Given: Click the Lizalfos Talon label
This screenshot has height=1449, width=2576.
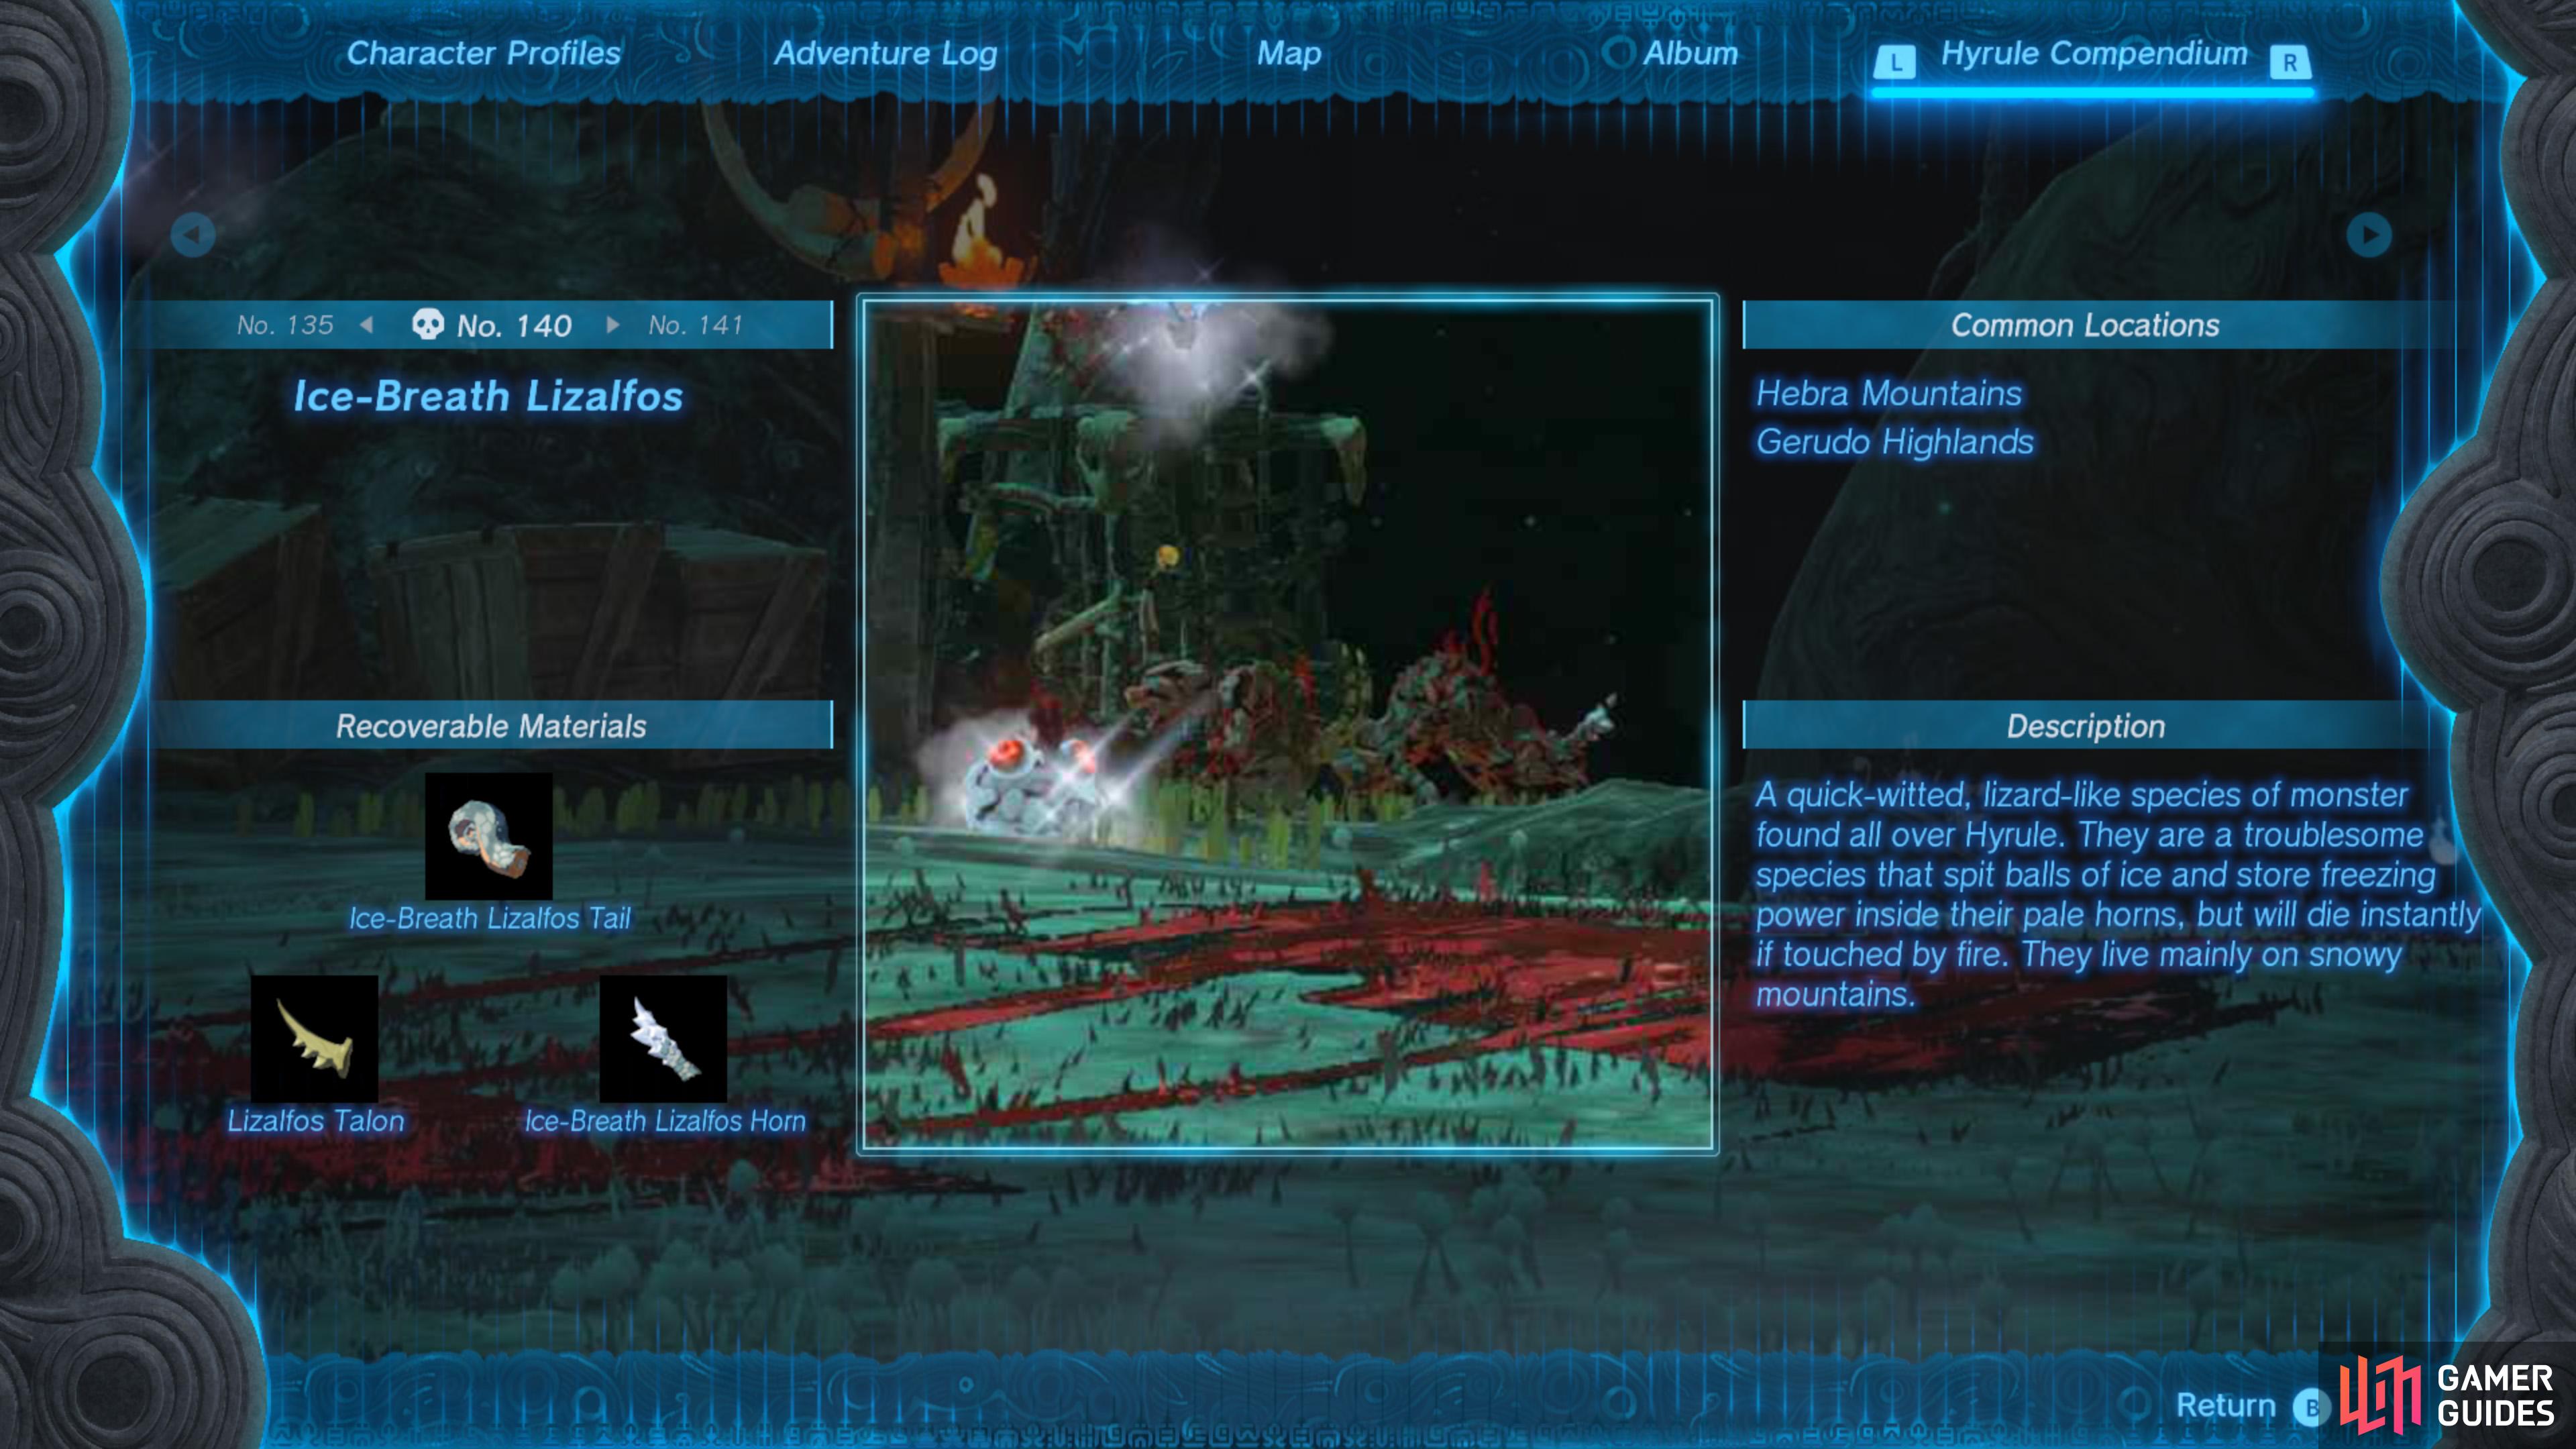Looking at the screenshot, I should click(315, 1121).
